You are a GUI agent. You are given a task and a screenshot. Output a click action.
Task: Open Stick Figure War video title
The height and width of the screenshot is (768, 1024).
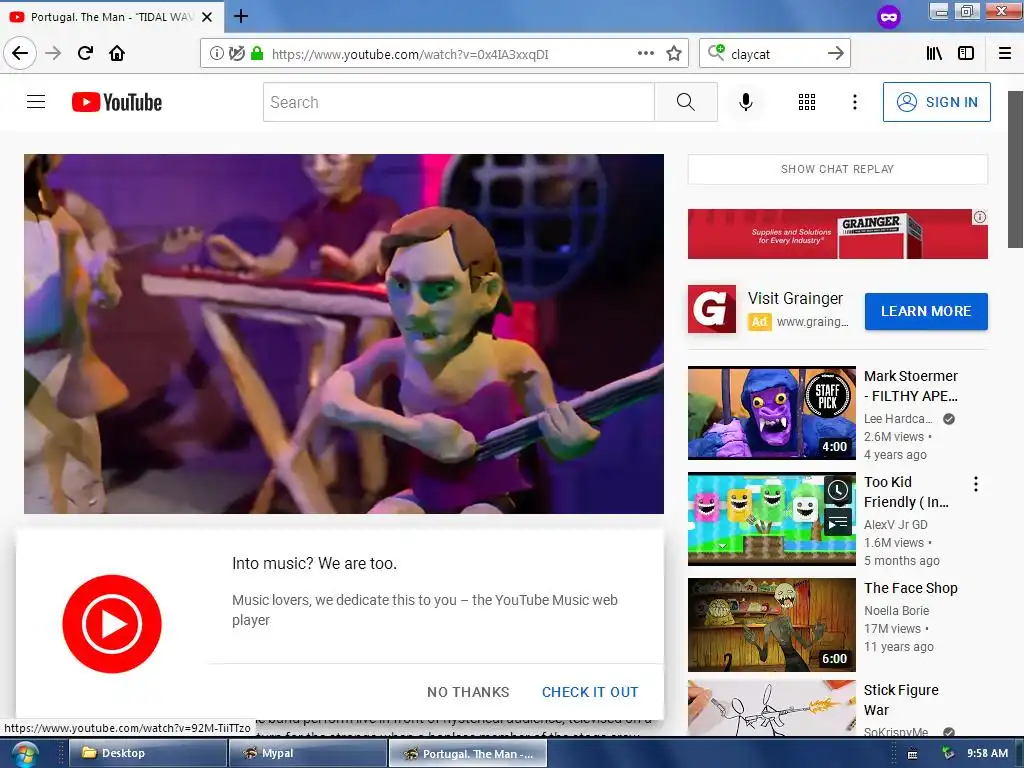901,700
